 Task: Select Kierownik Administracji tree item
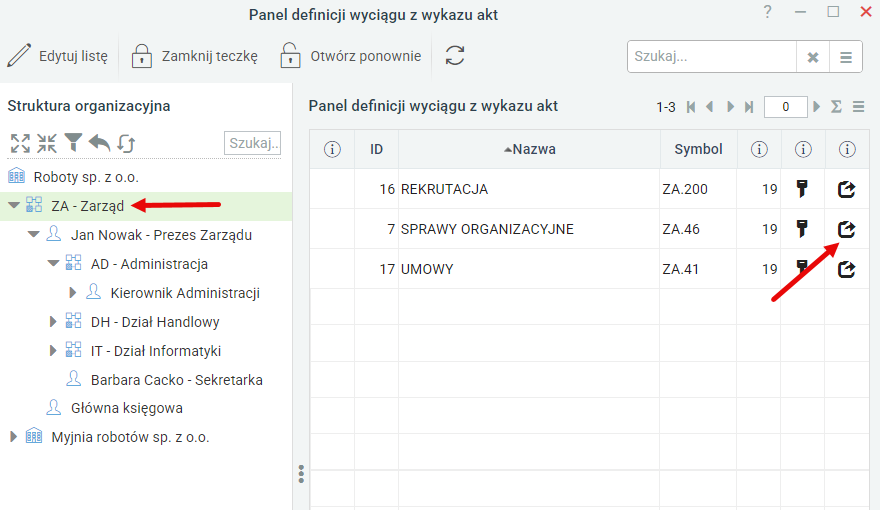click(185, 293)
